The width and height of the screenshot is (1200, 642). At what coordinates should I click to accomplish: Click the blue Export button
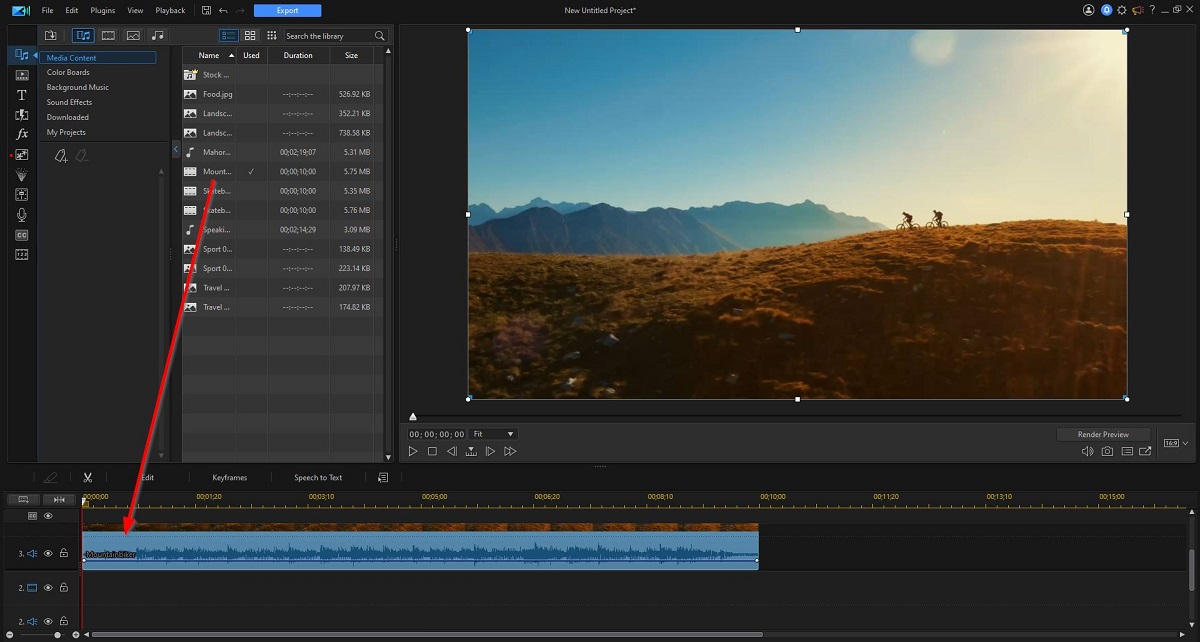(287, 11)
